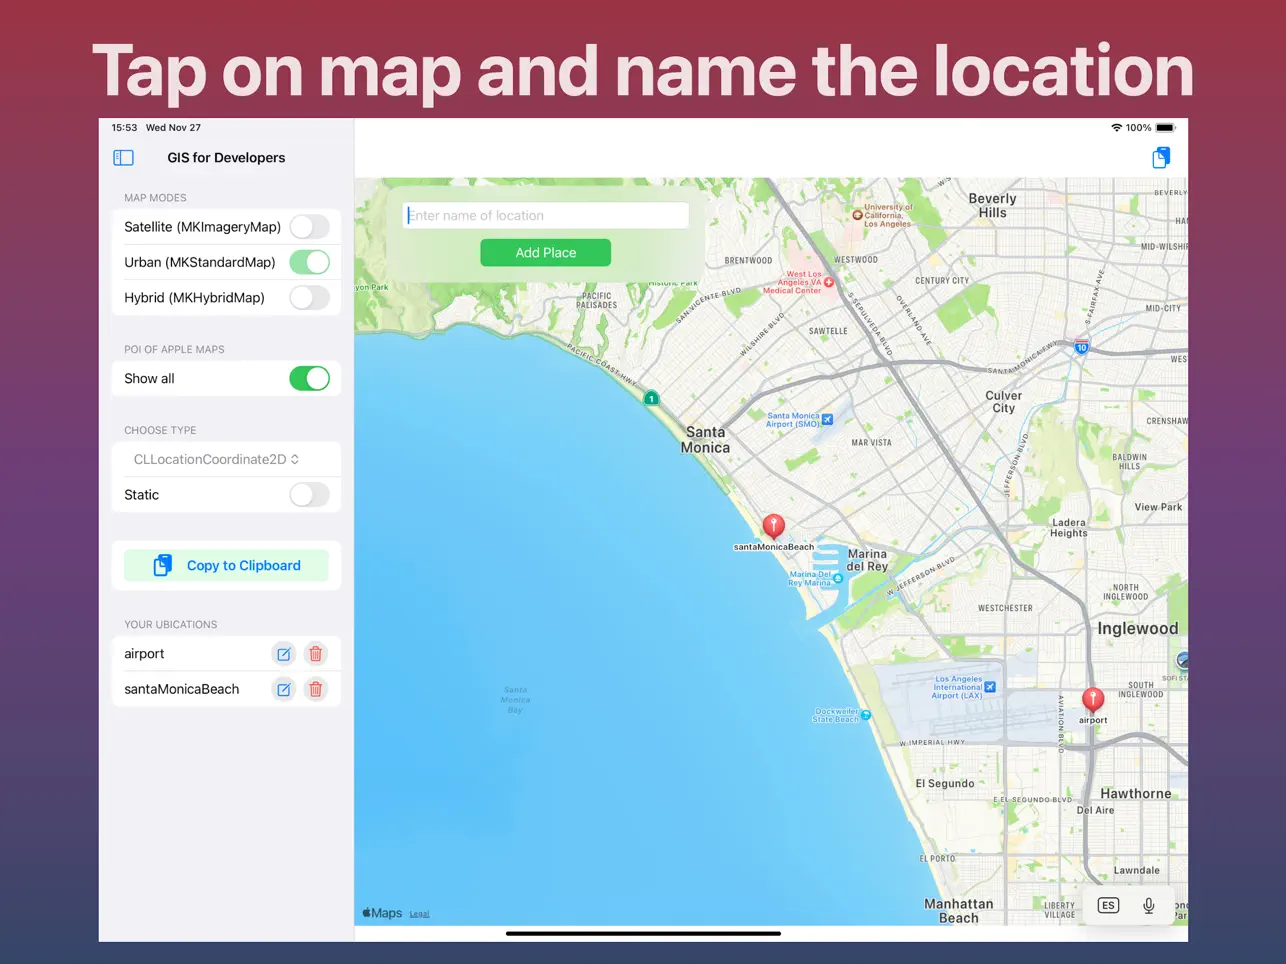
Task: Open the Legal link on the map
Action: pos(419,913)
